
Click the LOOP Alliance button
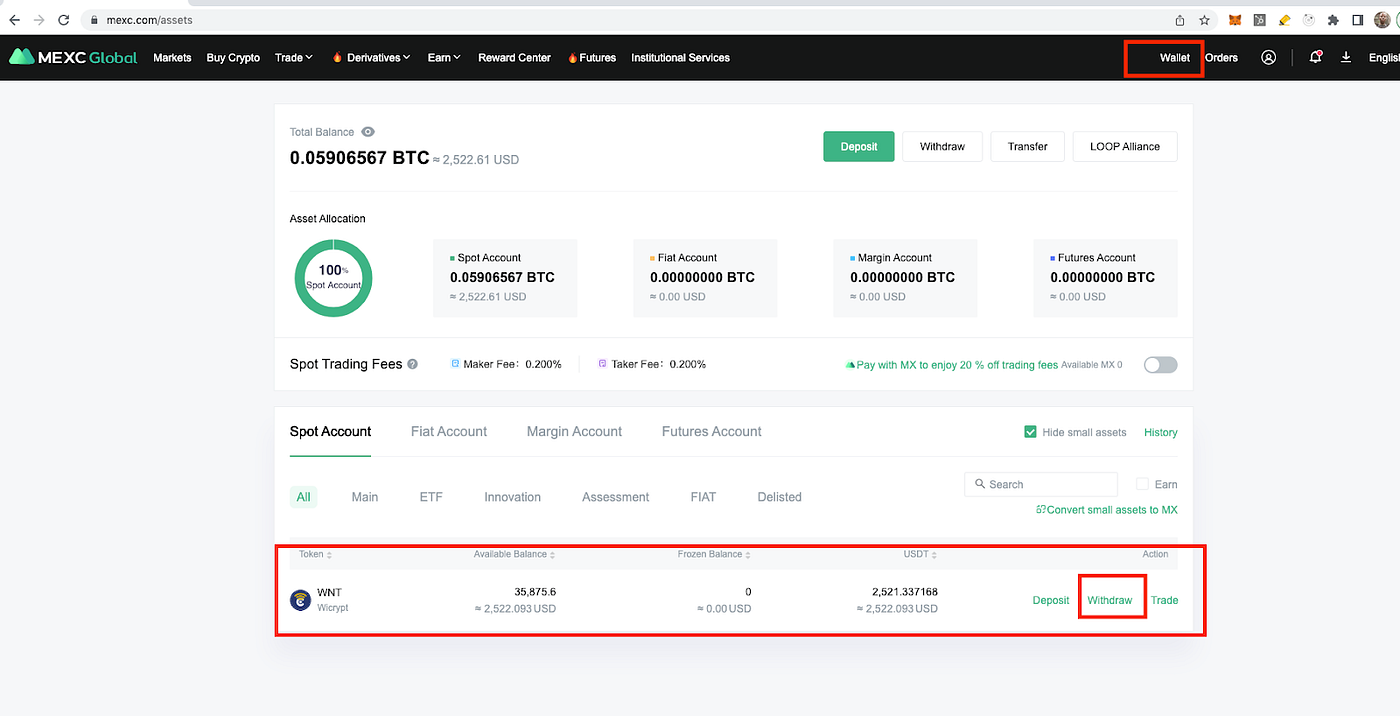1125,146
